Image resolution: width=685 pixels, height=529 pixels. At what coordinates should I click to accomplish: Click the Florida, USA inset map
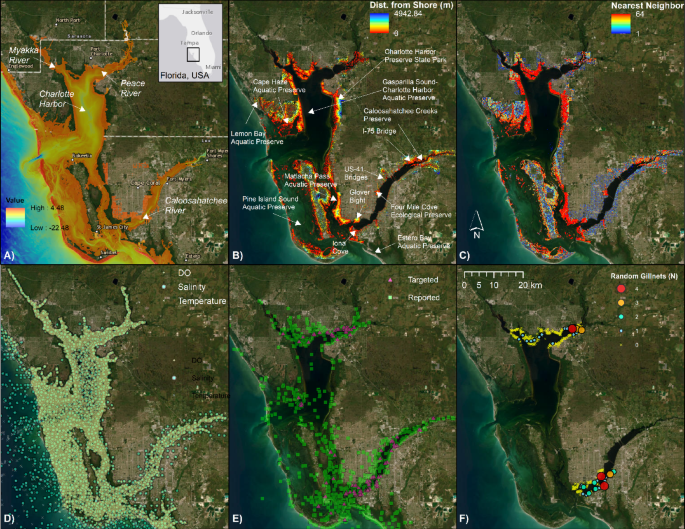[x=190, y=43]
